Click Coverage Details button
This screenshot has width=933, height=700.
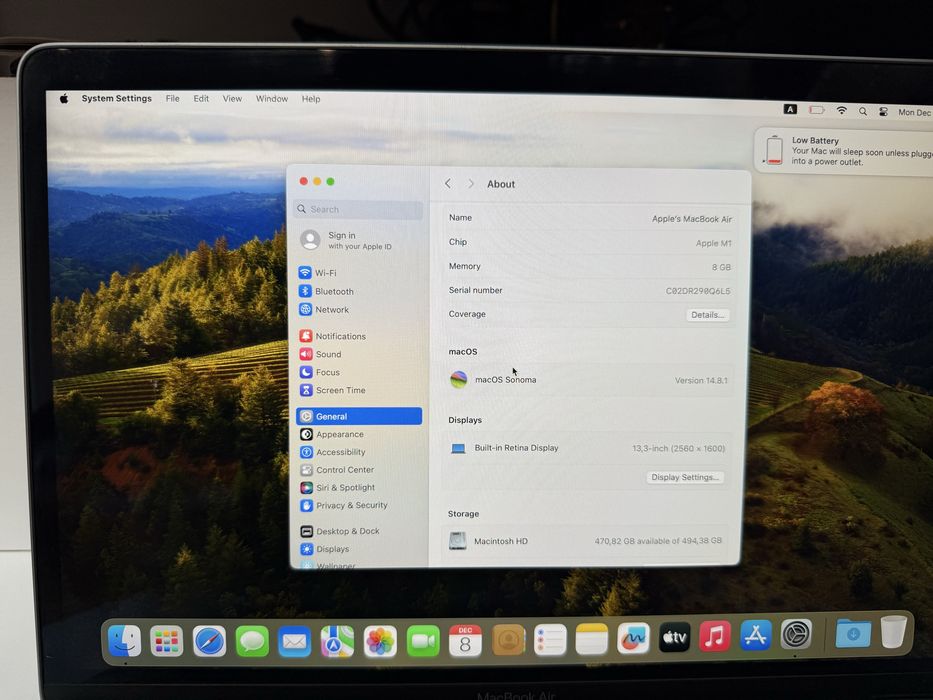click(707, 315)
